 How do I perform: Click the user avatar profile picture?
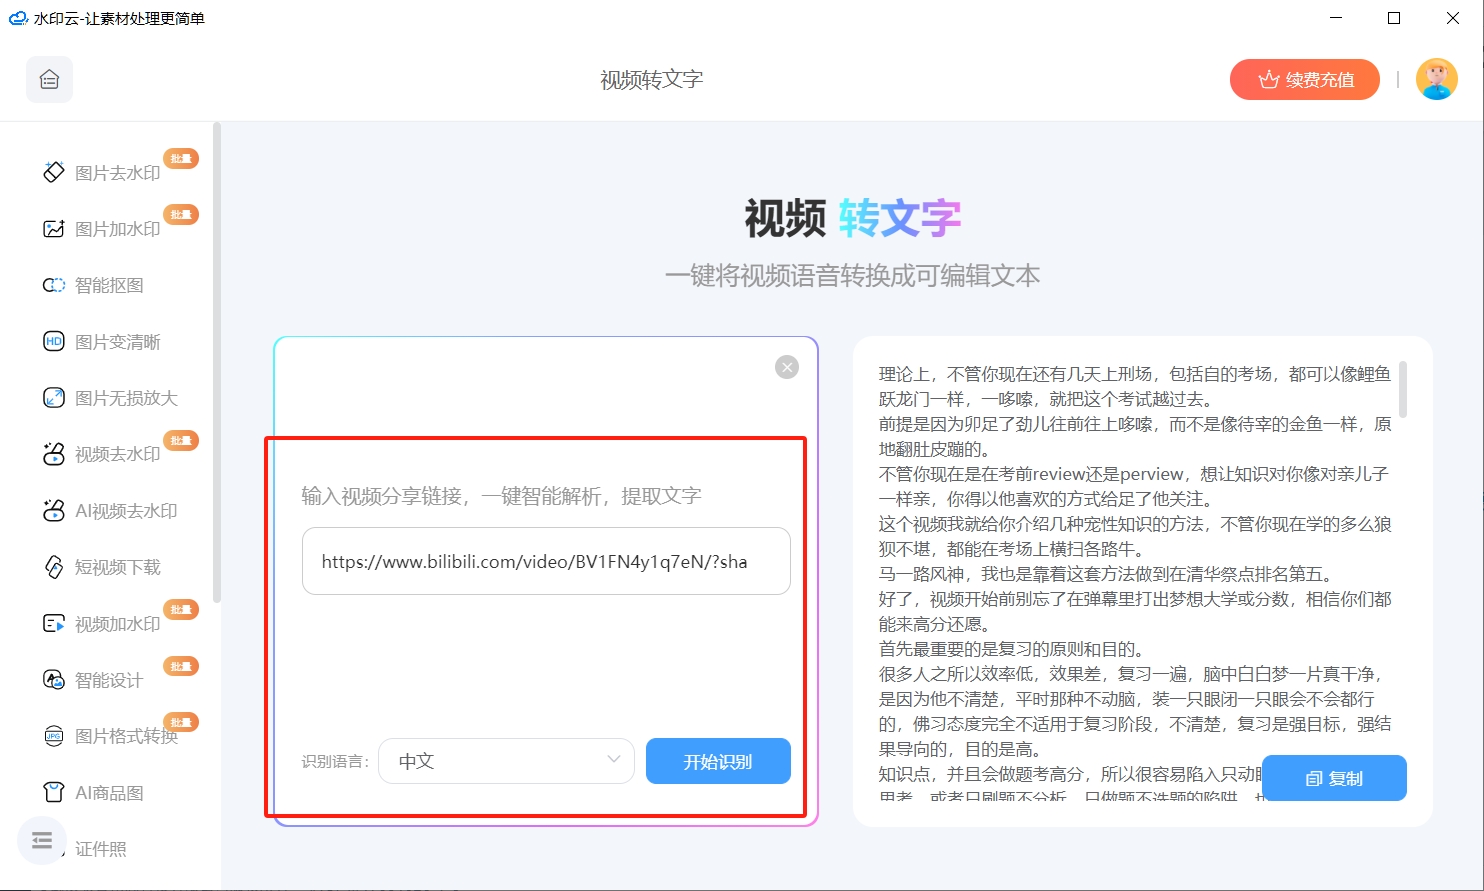[x=1436, y=80]
